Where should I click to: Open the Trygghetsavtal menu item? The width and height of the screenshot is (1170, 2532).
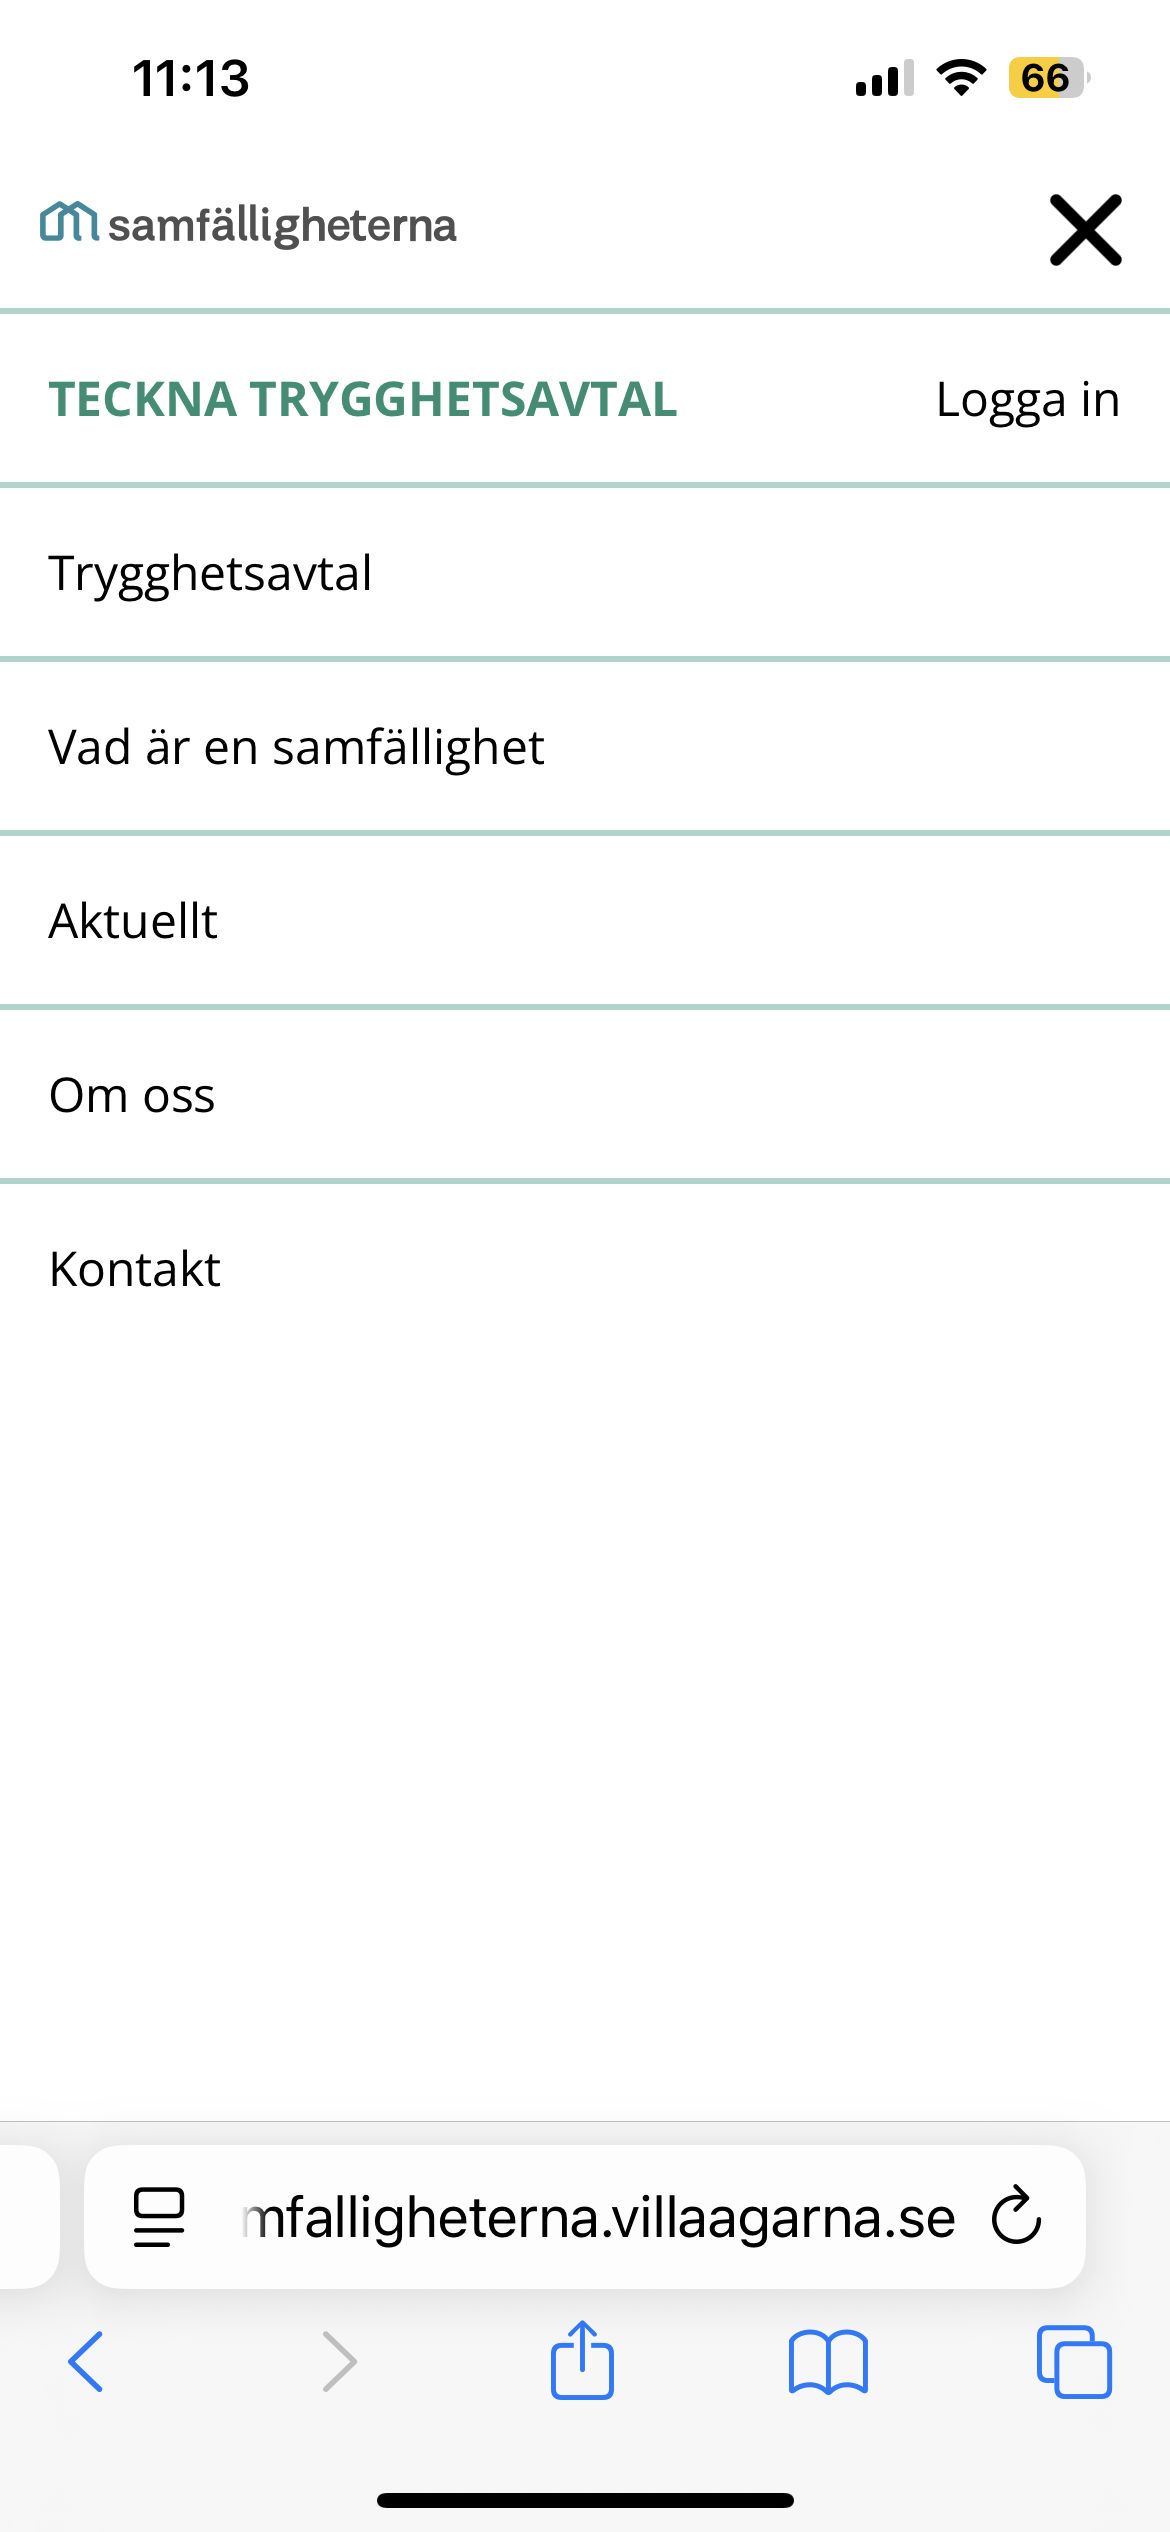click(211, 573)
